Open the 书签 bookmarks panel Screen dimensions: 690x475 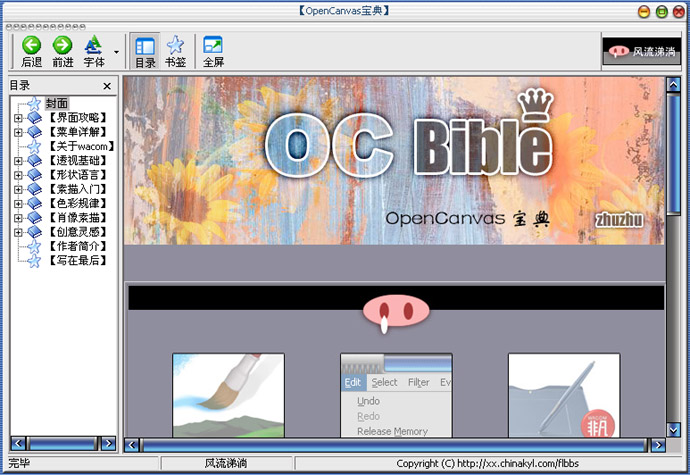[176, 52]
